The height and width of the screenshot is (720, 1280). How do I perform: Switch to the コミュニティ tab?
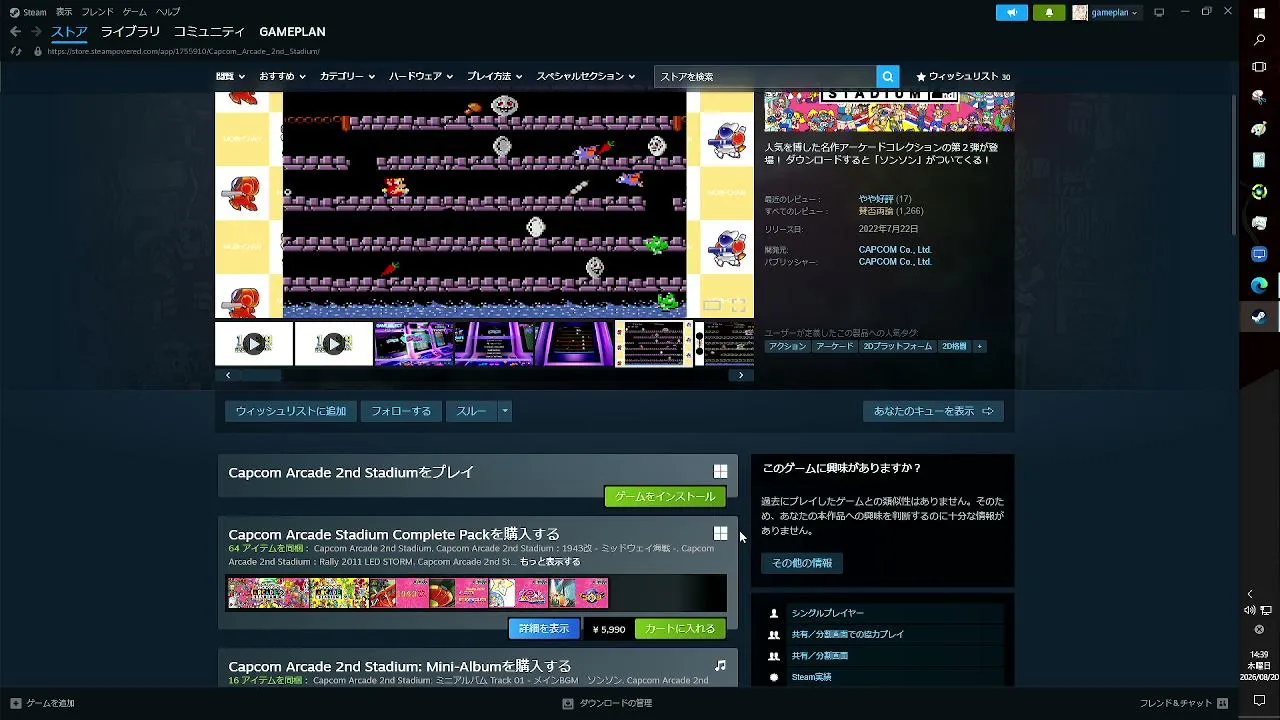click(209, 32)
